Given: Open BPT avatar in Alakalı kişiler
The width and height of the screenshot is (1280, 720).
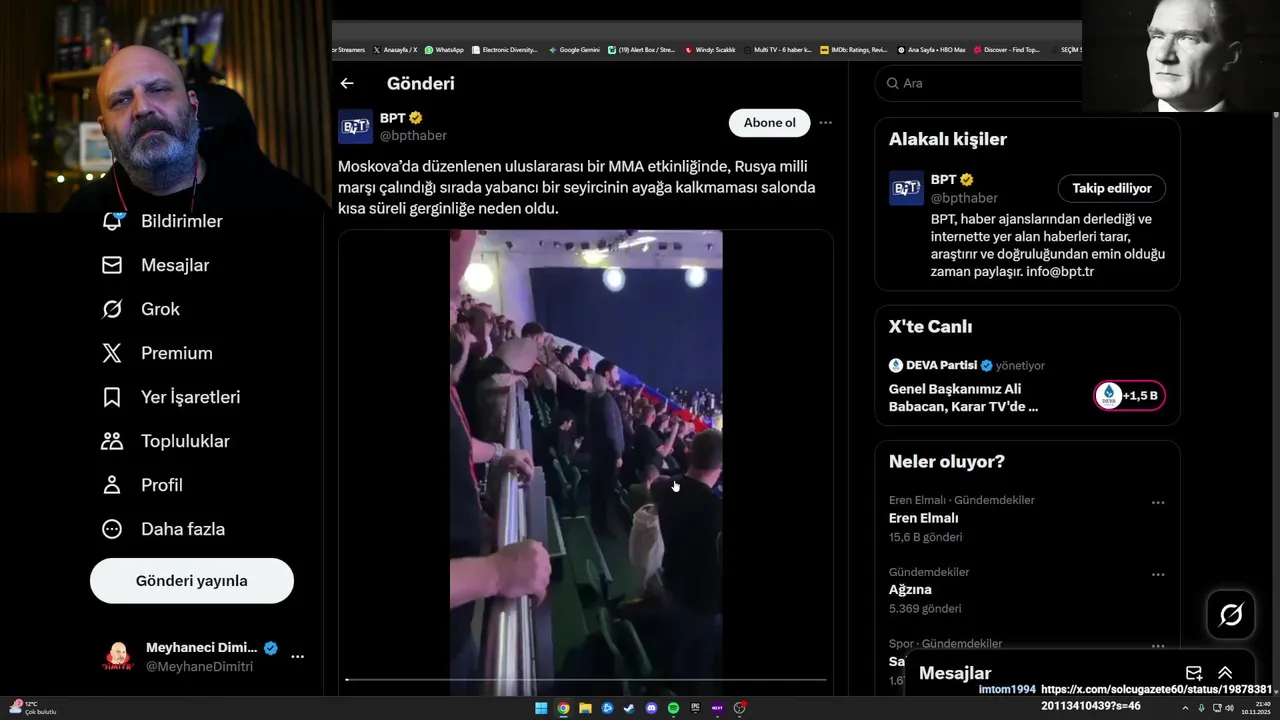Looking at the screenshot, I should pyautogui.click(x=906, y=188).
